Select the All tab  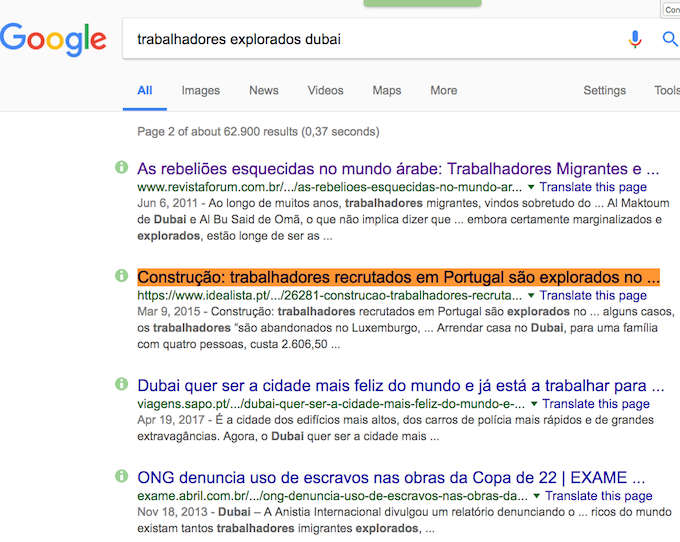(145, 90)
